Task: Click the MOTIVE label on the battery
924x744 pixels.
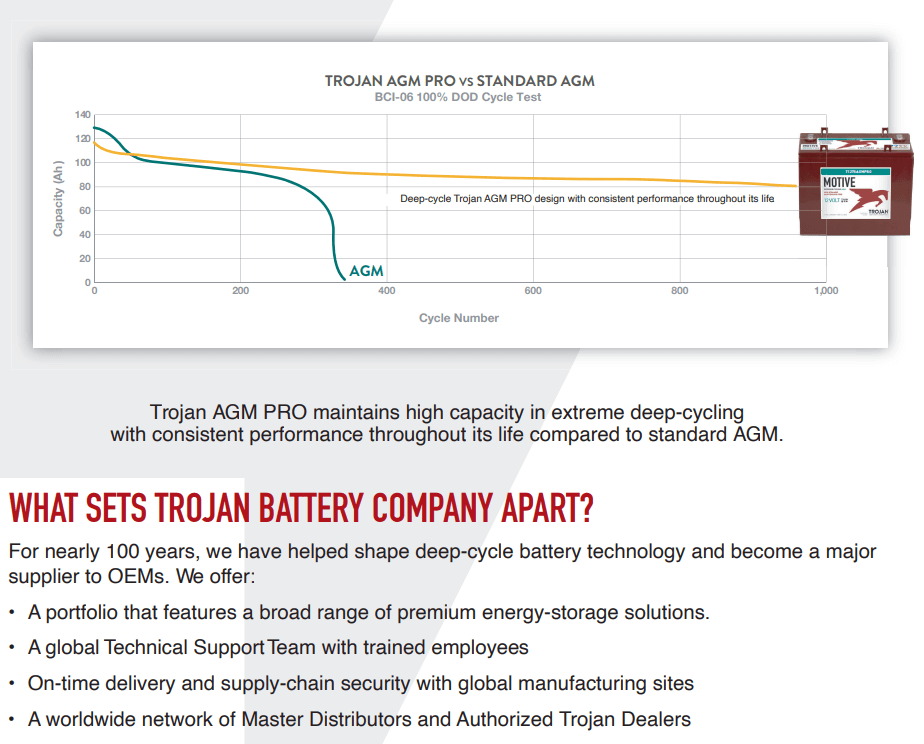Action: pyautogui.click(x=839, y=183)
